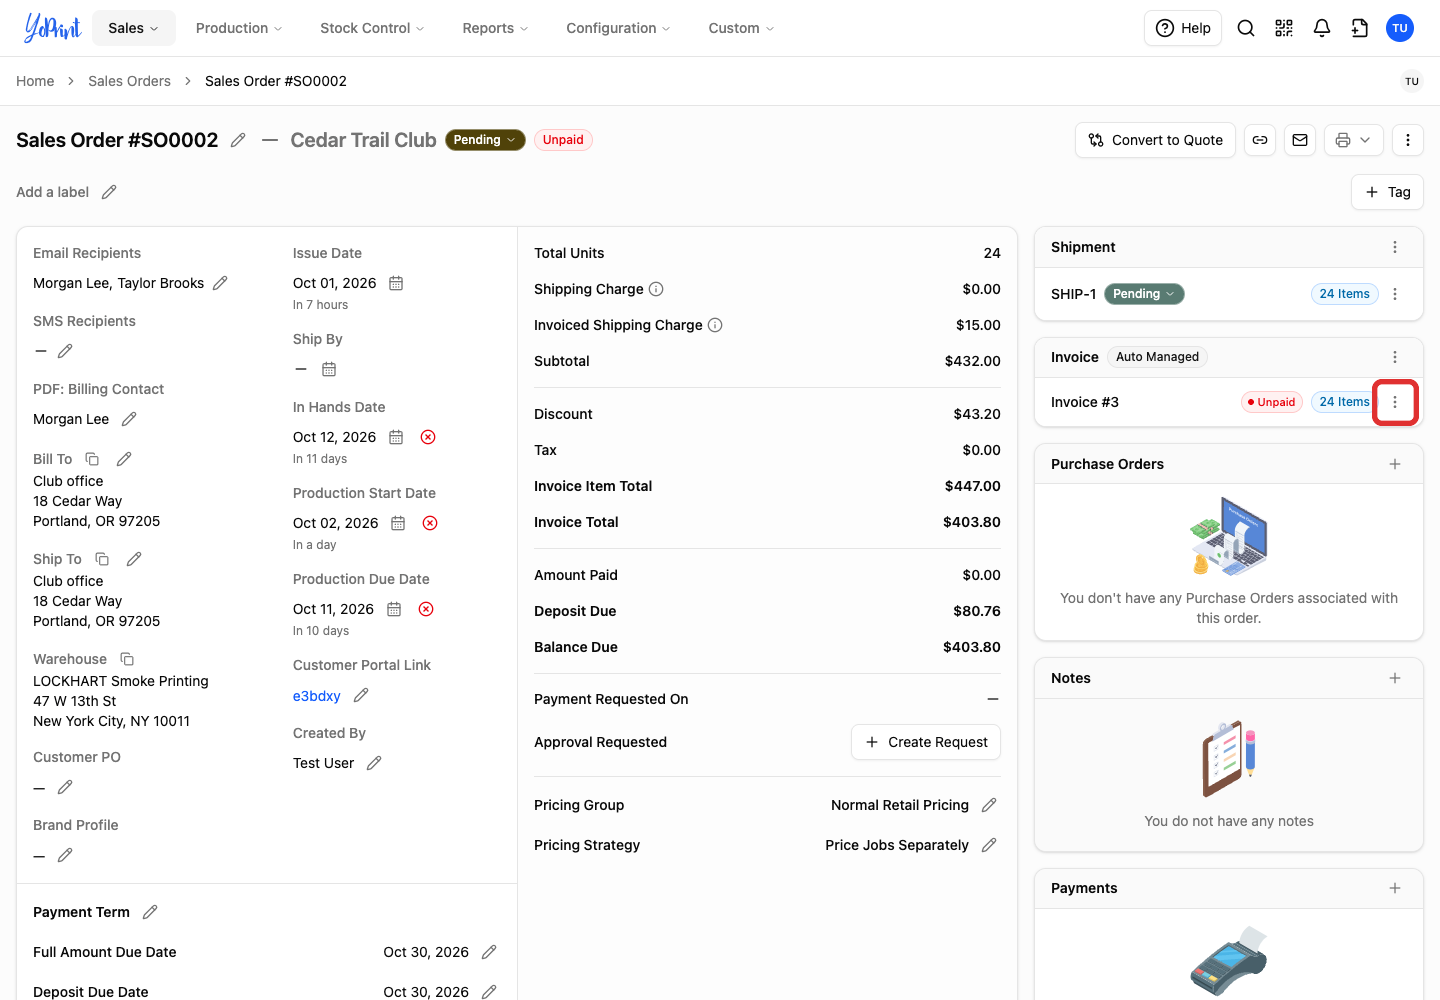Click the Invoice 24 Items badge
Viewport: 1440px width, 1000px height.
pyautogui.click(x=1344, y=402)
